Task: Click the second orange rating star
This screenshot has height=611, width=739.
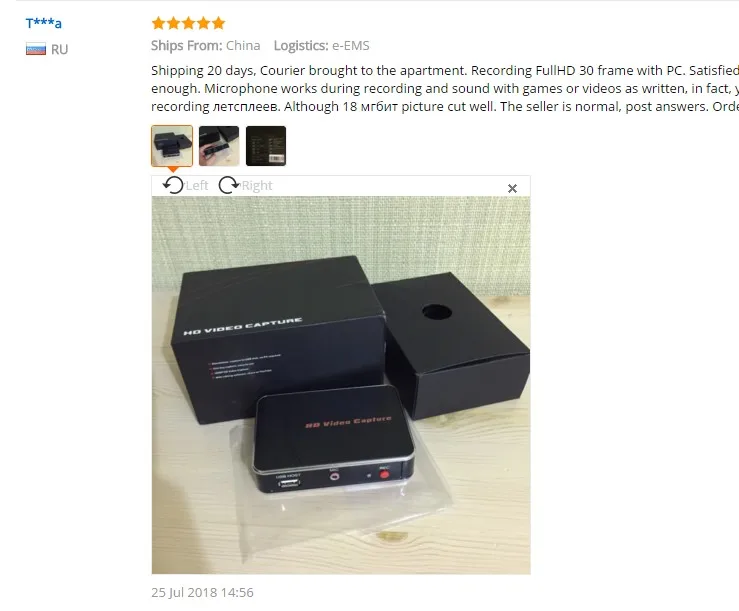Action: [x=173, y=23]
